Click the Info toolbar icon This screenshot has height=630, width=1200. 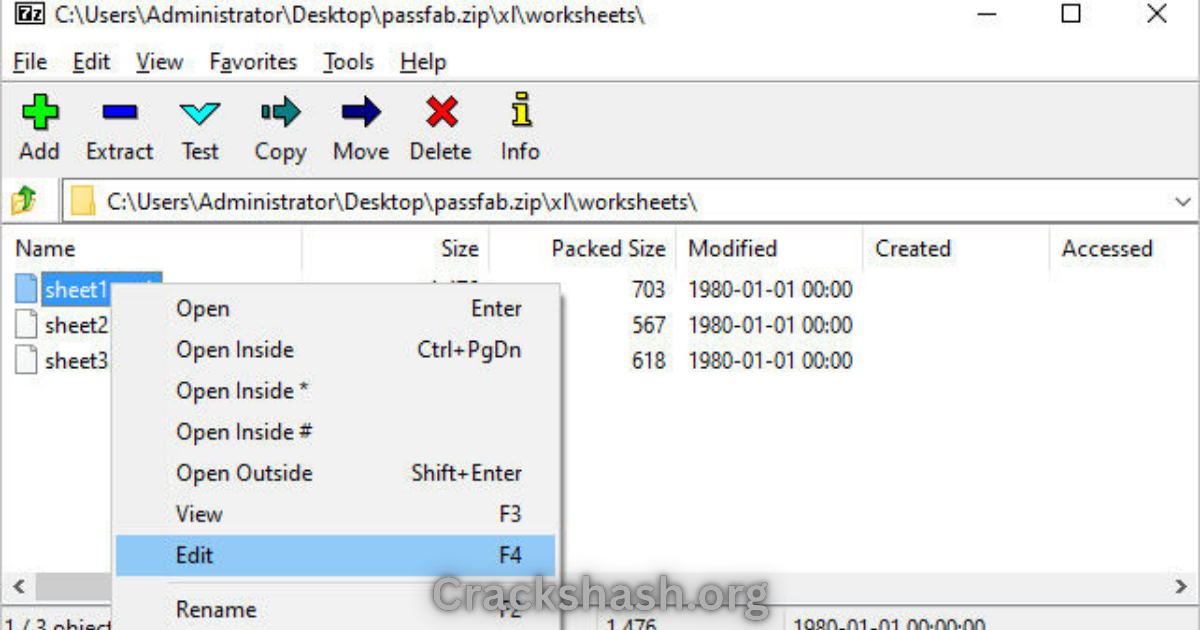tap(520, 110)
